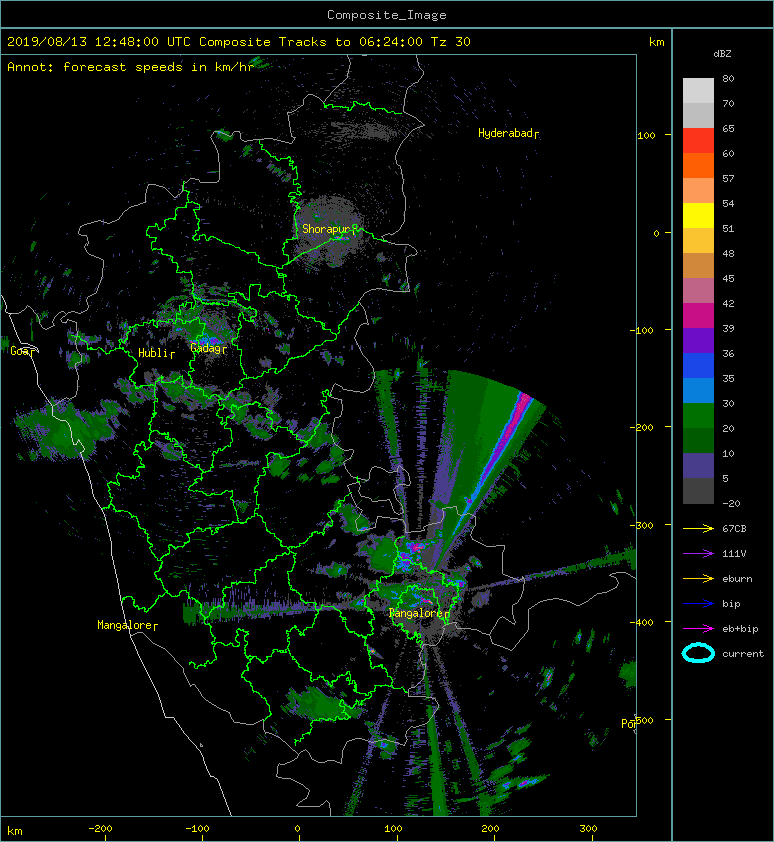Click the 67CB legend label
The image size is (774, 842).
[734, 528]
